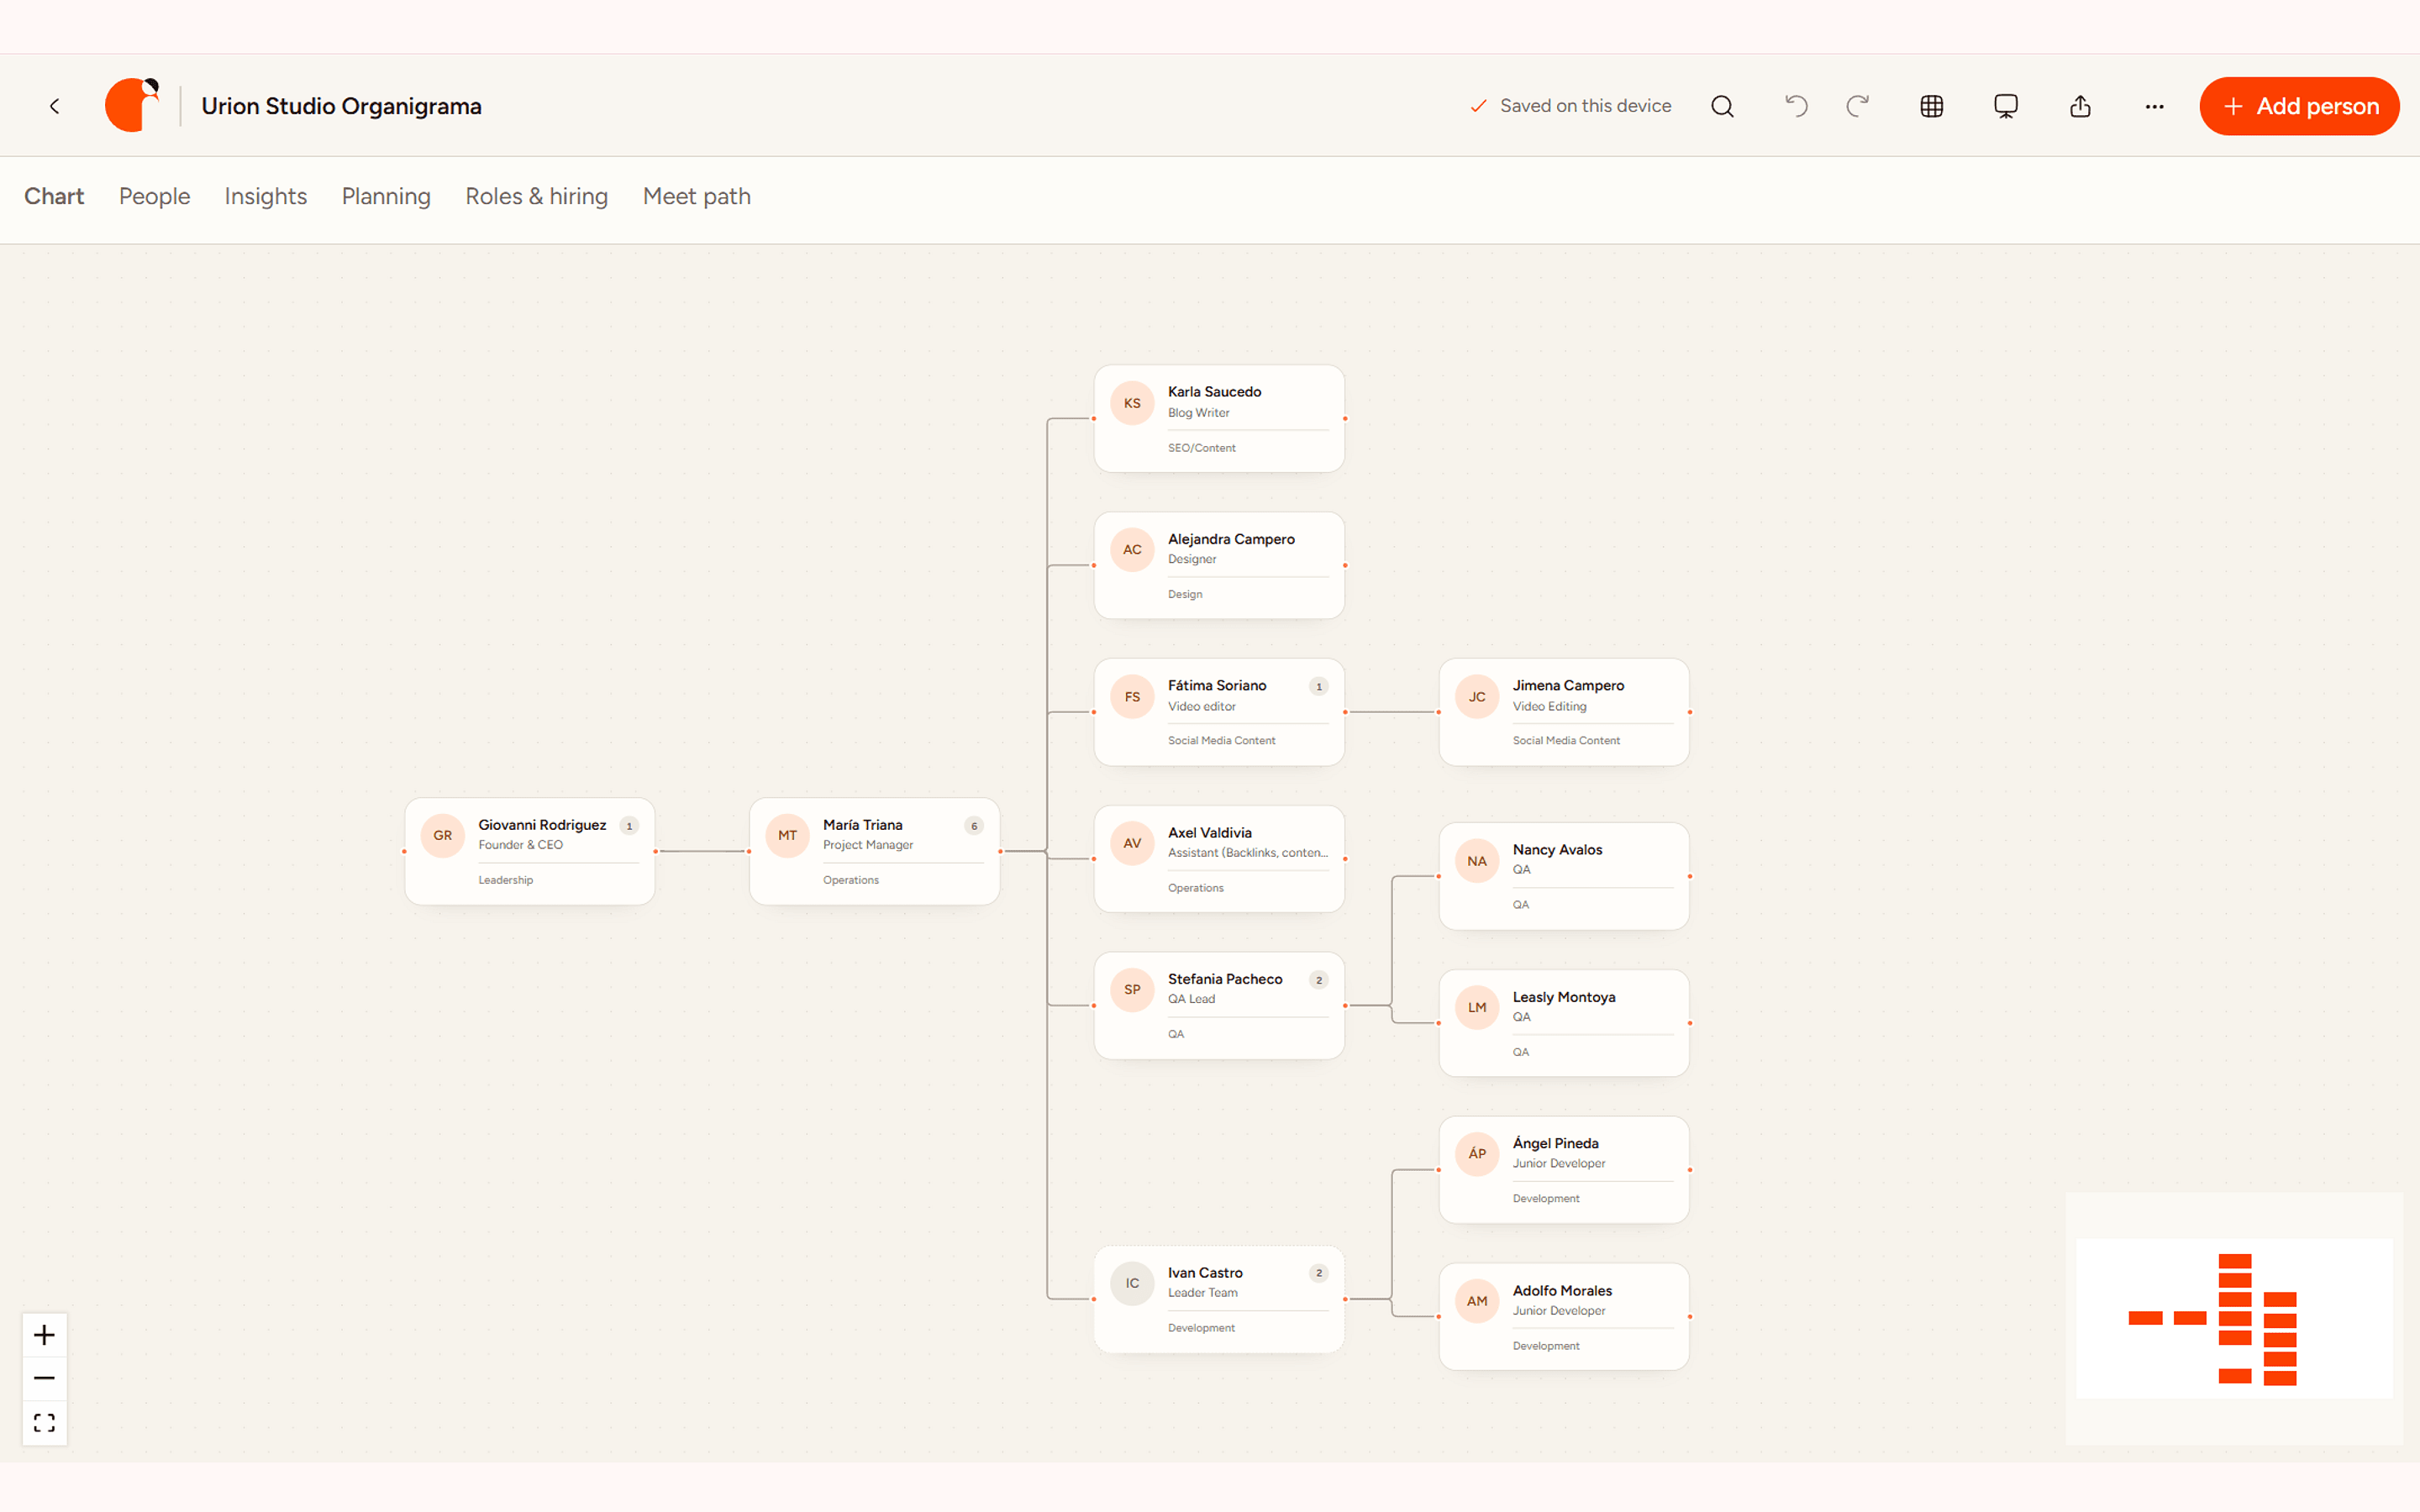Share or export the chart
Screen dimensions: 2420x1512
click(2080, 106)
